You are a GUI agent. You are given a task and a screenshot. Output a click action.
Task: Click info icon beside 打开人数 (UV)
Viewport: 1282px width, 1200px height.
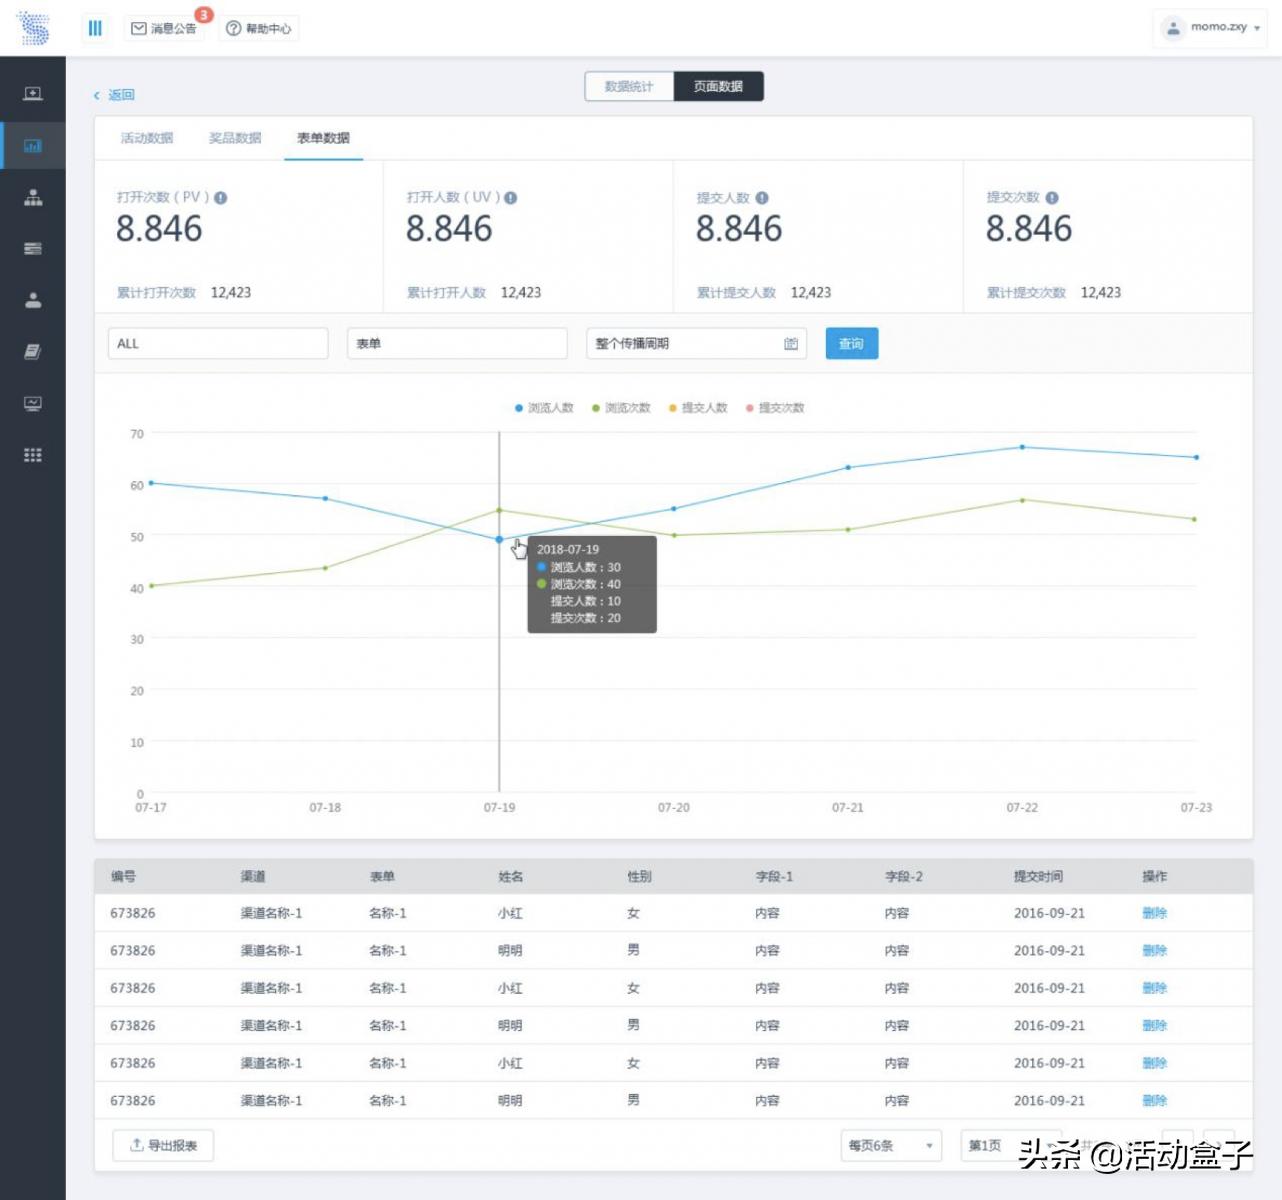point(511,198)
